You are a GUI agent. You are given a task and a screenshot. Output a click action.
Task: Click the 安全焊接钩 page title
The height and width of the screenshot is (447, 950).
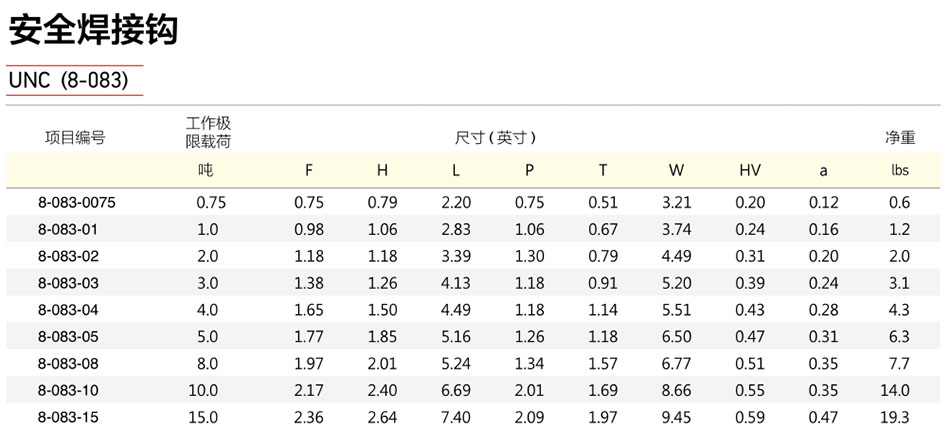pyautogui.click(x=93, y=31)
